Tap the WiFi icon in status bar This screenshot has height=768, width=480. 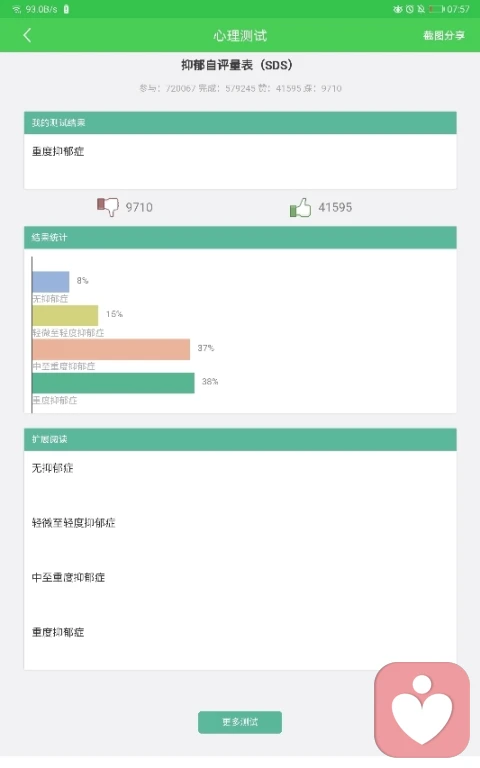coord(17,9)
